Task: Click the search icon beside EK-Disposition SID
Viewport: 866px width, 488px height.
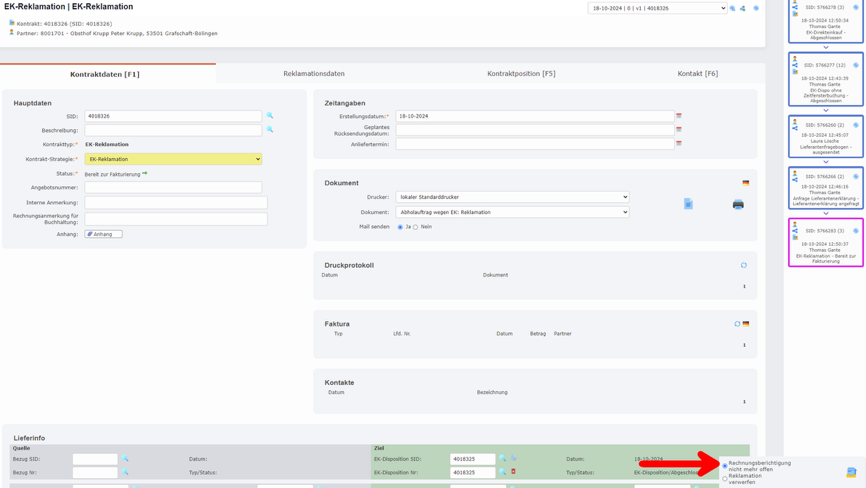Action: [x=503, y=459]
